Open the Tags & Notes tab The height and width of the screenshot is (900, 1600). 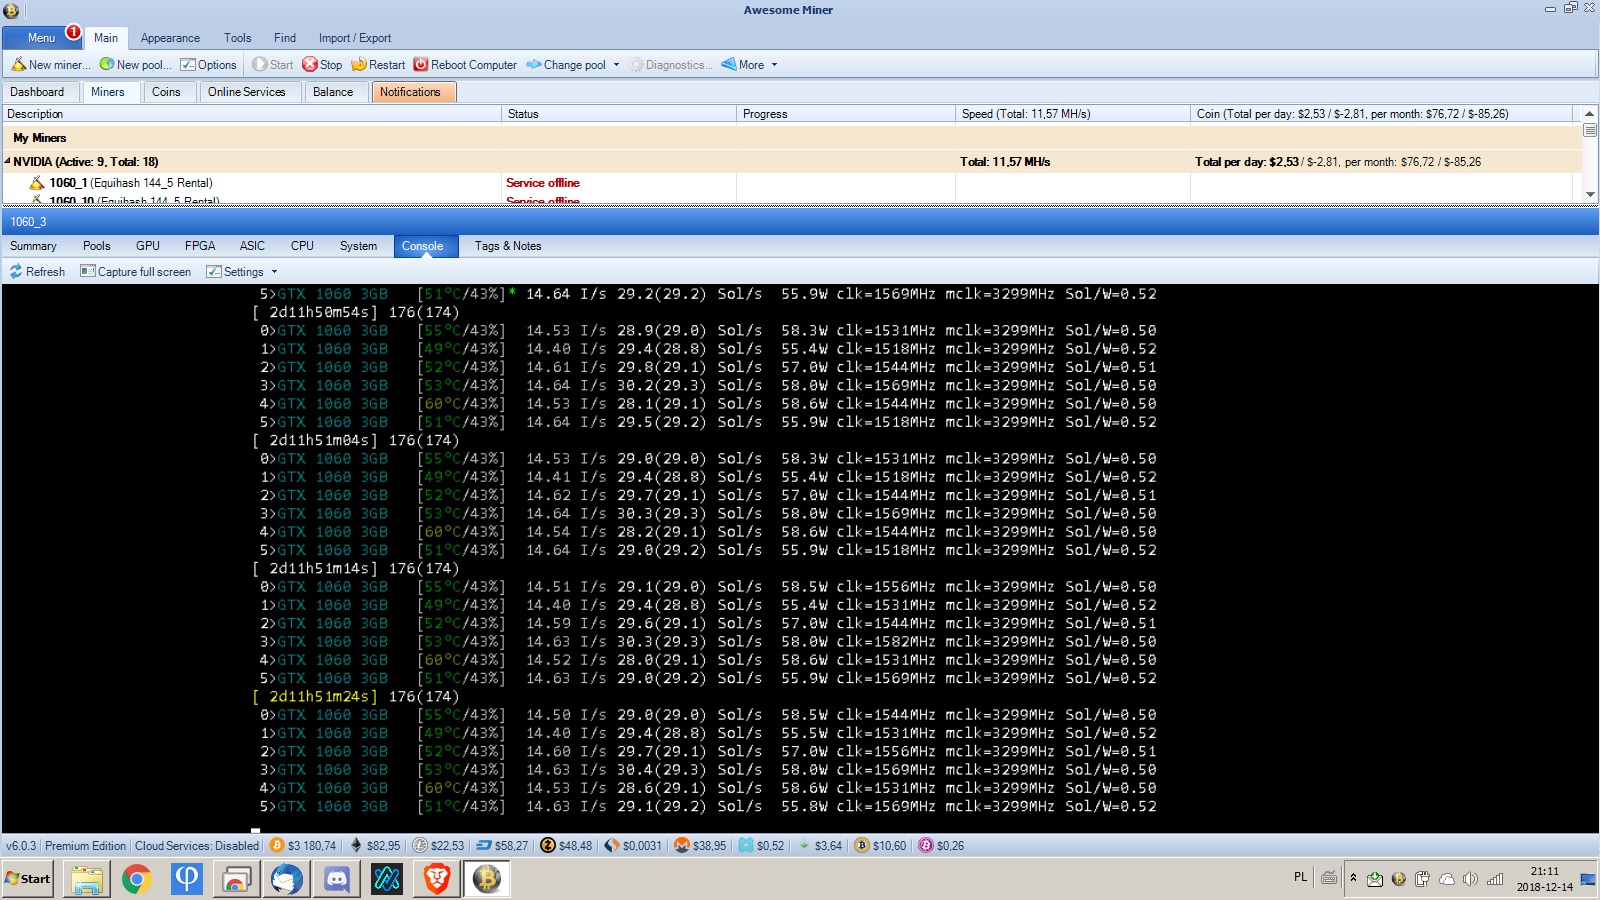508,246
